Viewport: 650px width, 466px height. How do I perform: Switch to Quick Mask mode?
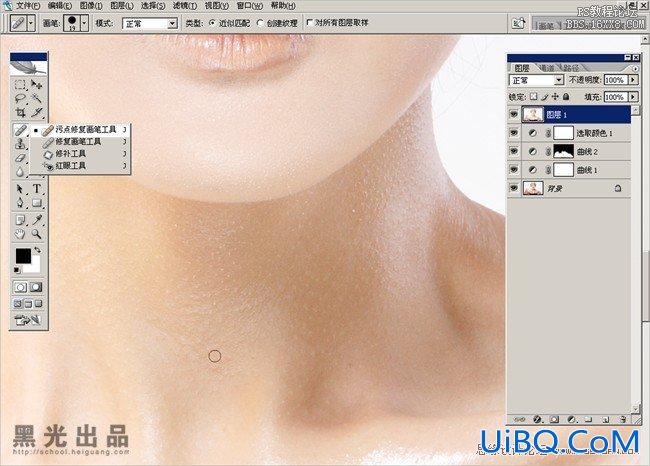(36, 287)
